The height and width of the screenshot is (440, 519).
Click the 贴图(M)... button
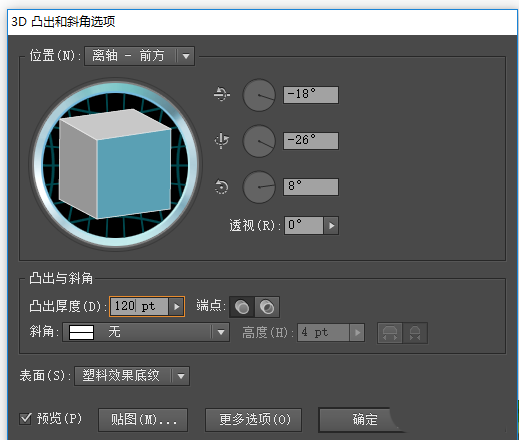click(143, 420)
